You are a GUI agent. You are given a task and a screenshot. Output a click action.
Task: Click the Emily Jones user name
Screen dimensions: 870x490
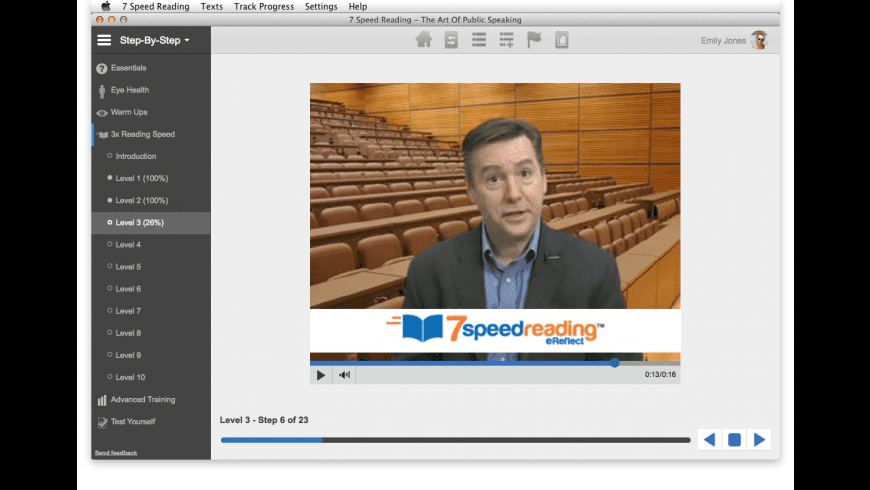[x=723, y=41]
